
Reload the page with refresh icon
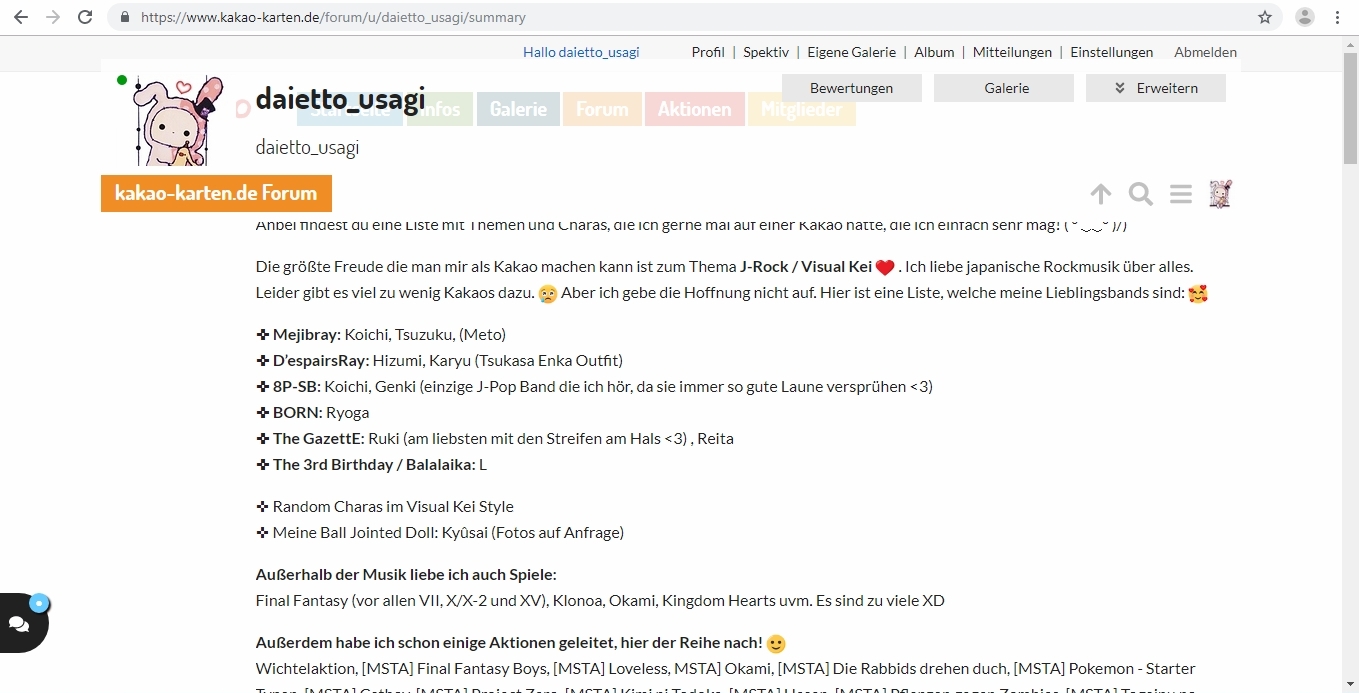coord(86,17)
